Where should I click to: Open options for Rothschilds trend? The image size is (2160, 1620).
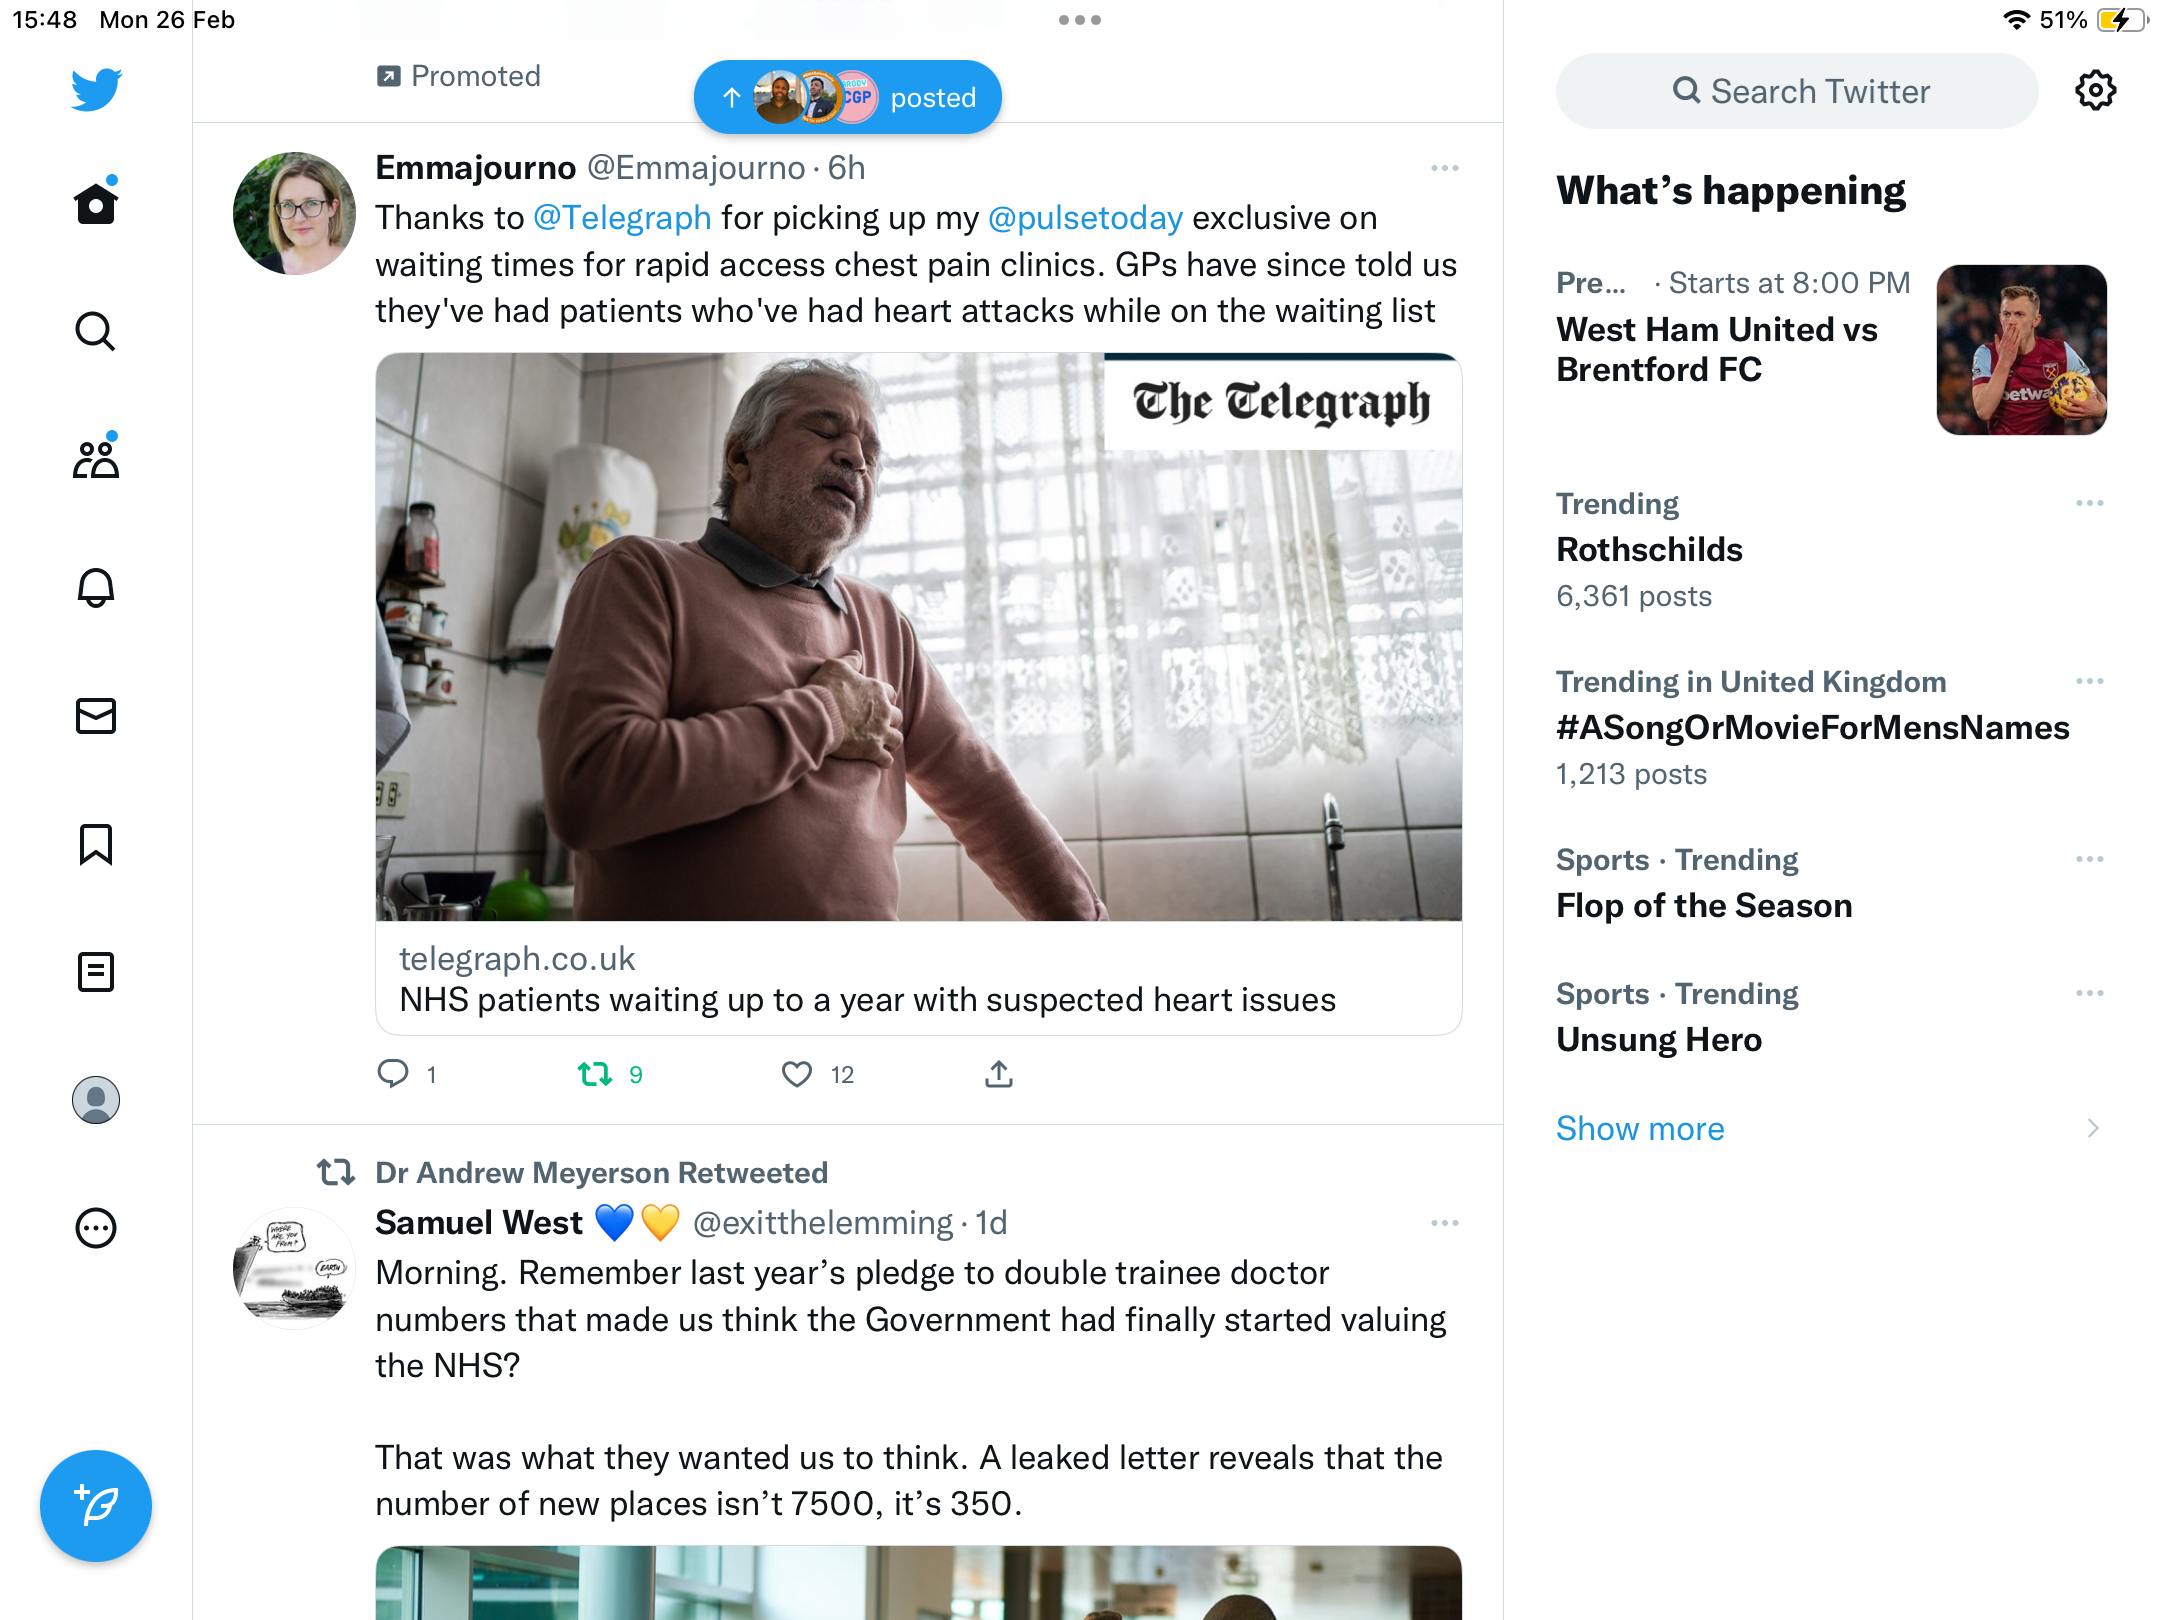click(2089, 503)
